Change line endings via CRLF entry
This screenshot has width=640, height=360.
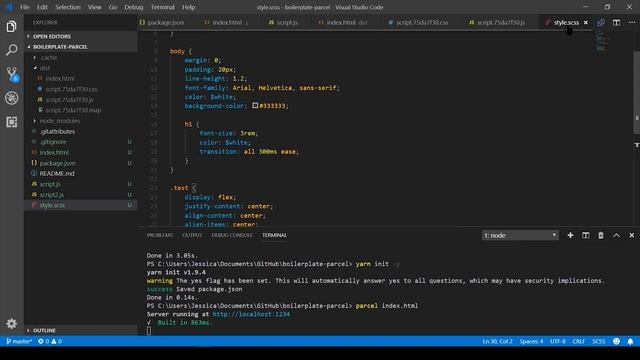578,341
